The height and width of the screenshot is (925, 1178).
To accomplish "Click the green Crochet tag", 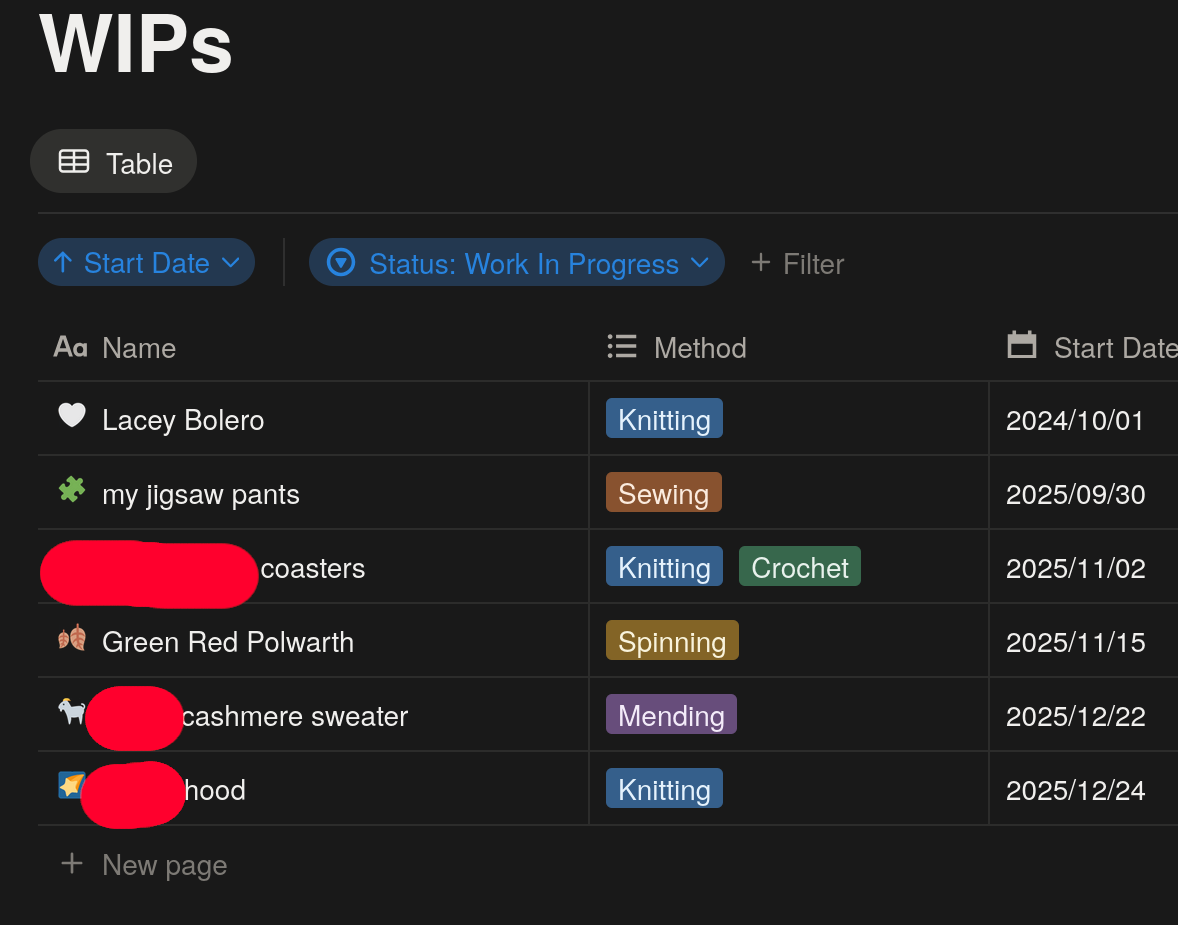I will (799, 567).
